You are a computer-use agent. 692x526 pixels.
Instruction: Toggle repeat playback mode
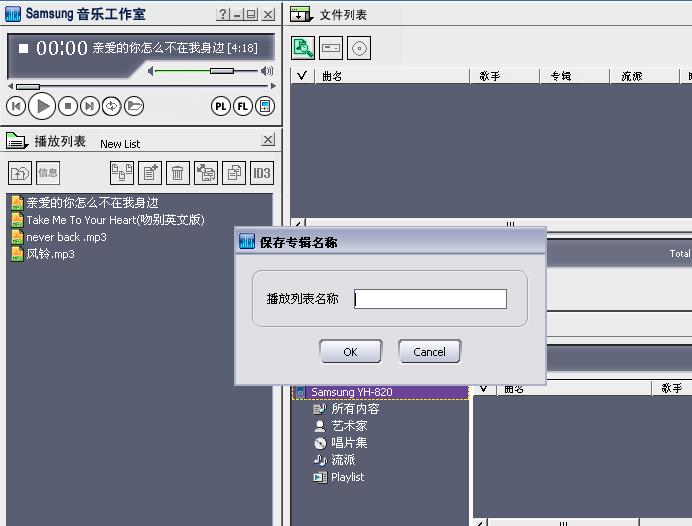tap(111, 106)
